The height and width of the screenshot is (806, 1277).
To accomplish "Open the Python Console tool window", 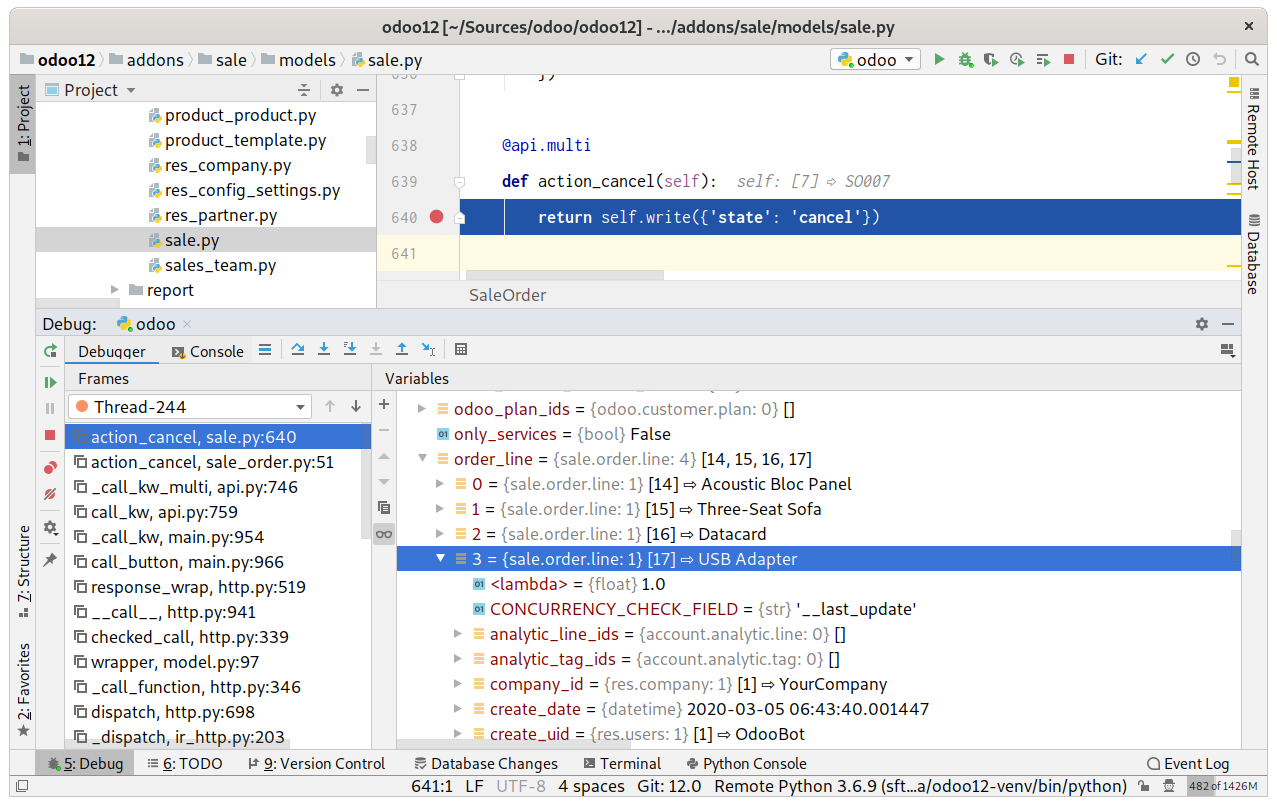I will [745, 763].
